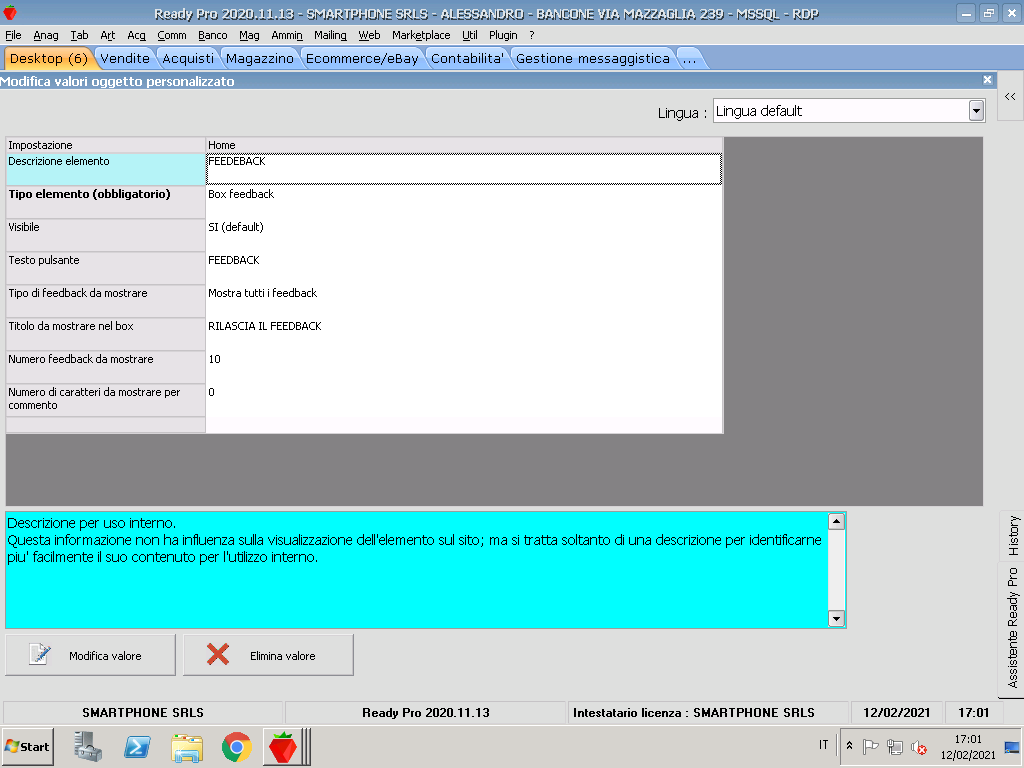Launch PowerShell from the taskbar

pos(137,746)
